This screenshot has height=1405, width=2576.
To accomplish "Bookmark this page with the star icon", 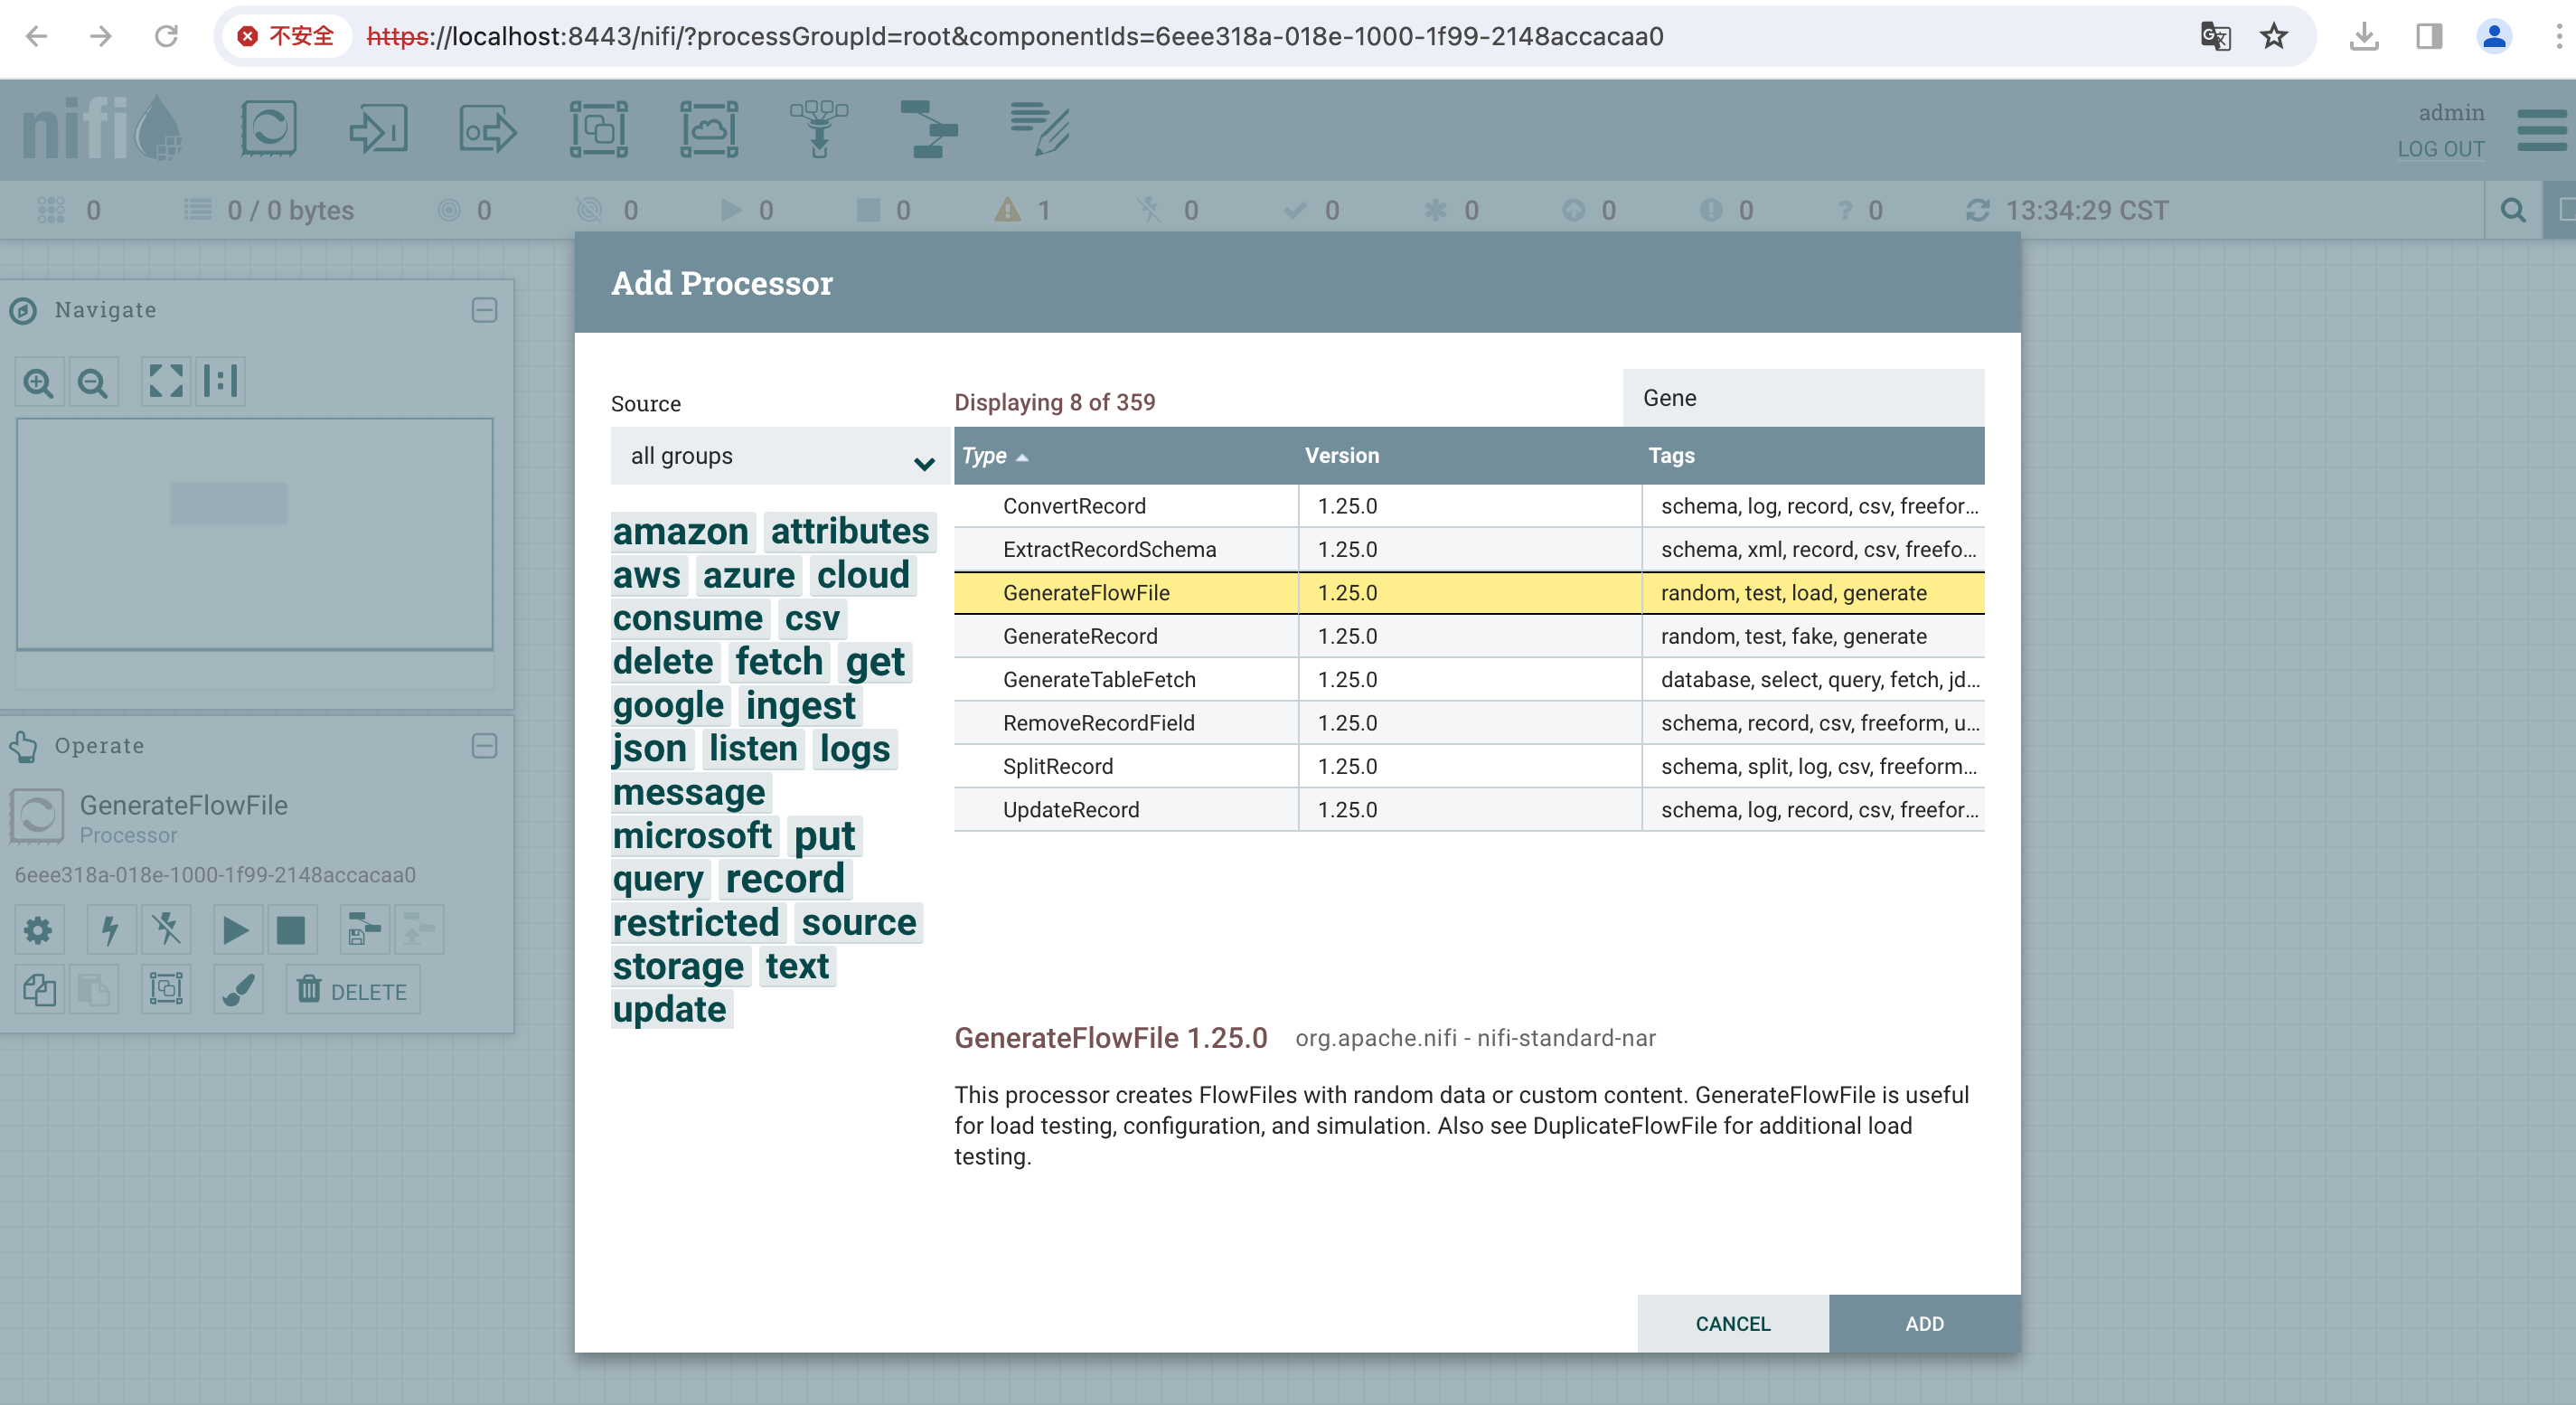I will [2274, 37].
